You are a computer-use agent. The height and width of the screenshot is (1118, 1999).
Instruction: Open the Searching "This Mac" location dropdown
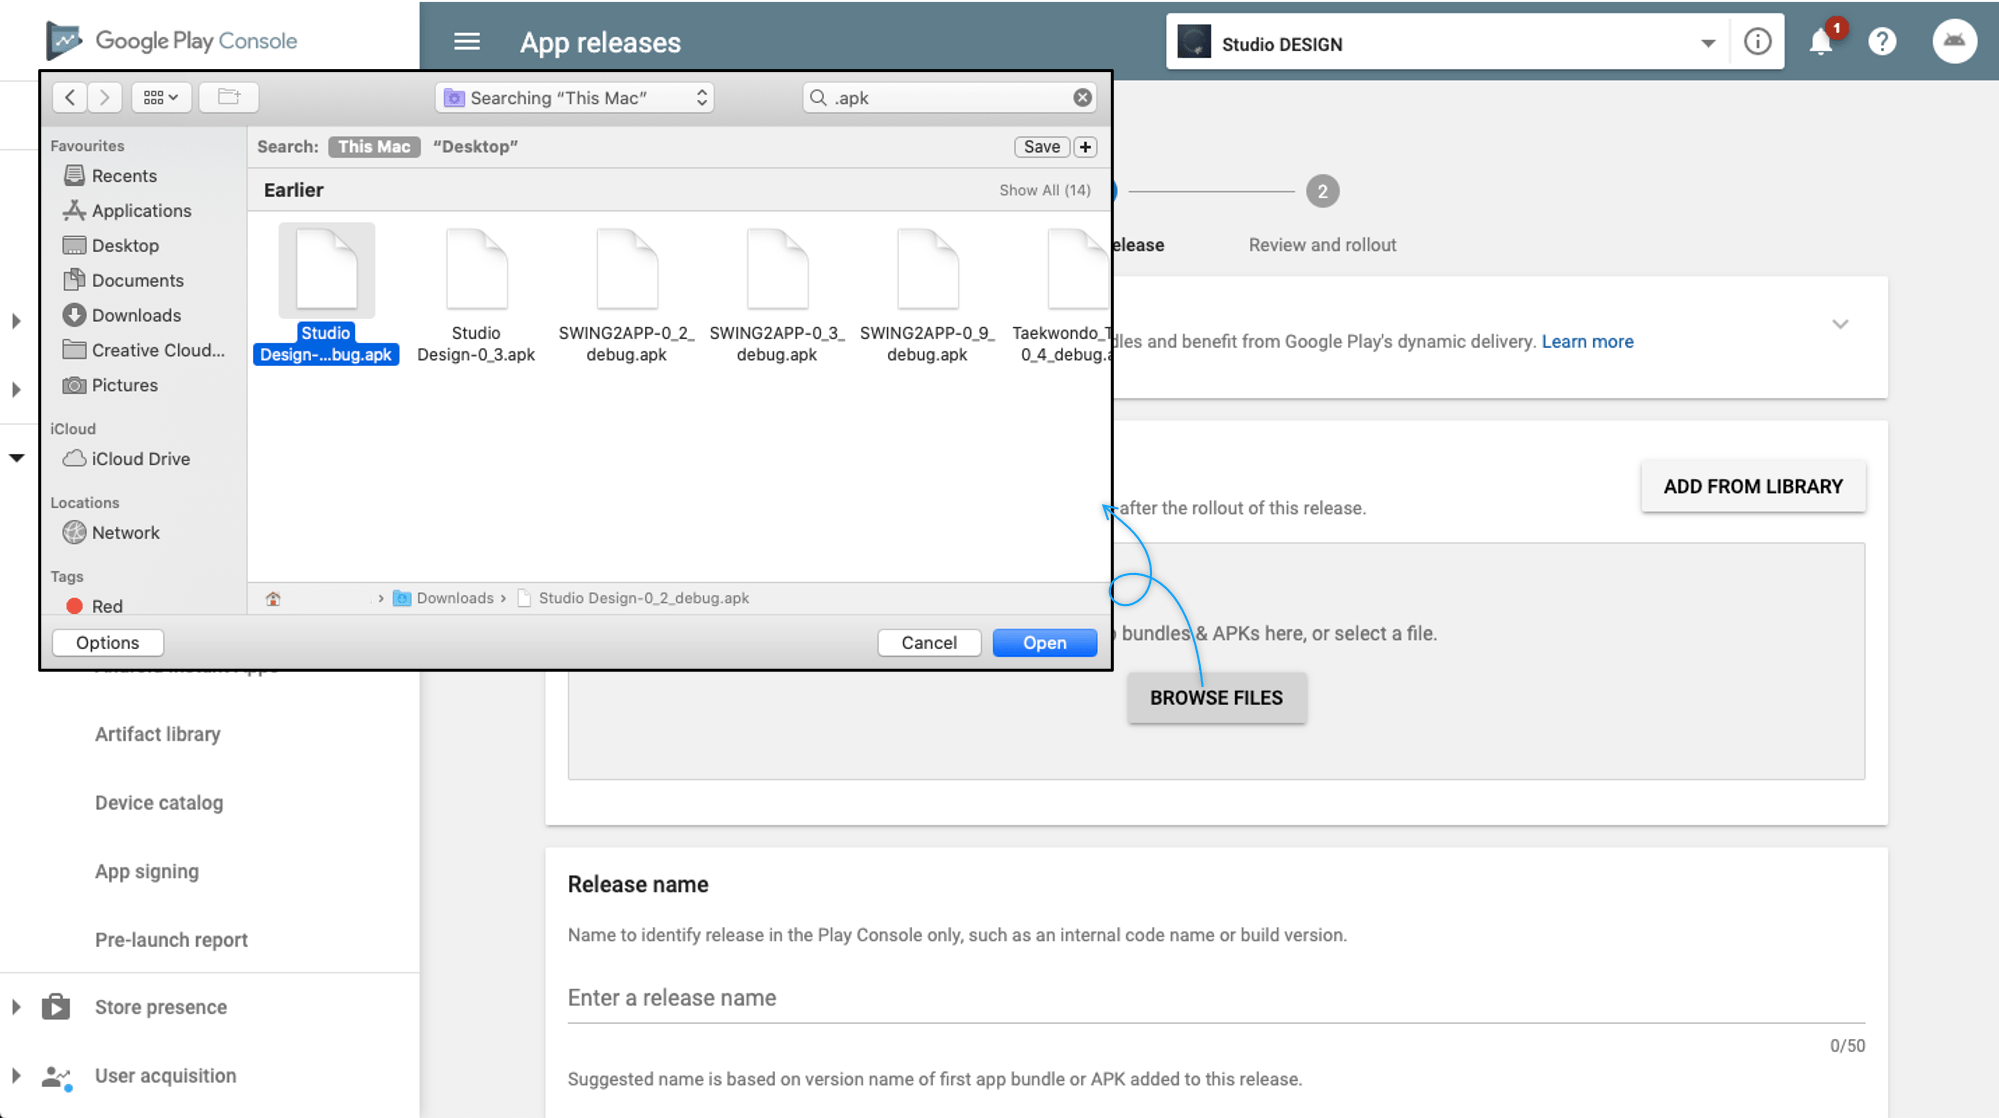coord(575,97)
